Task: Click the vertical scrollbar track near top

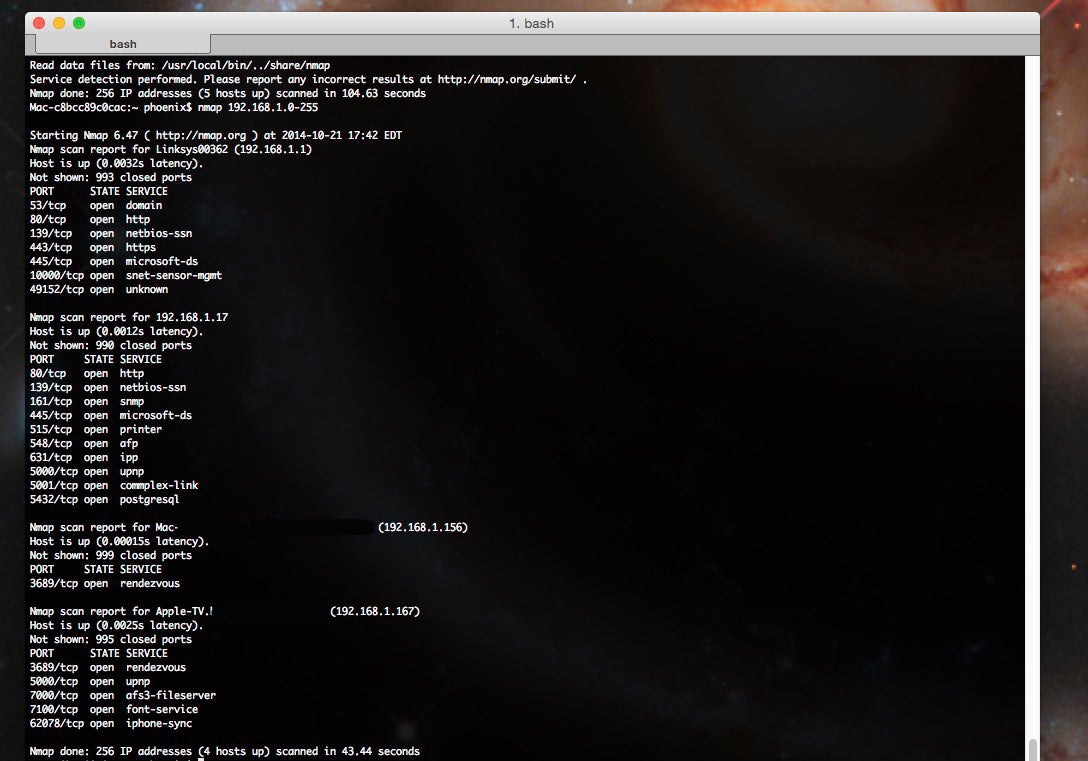Action: pyautogui.click(x=1032, y=139)
